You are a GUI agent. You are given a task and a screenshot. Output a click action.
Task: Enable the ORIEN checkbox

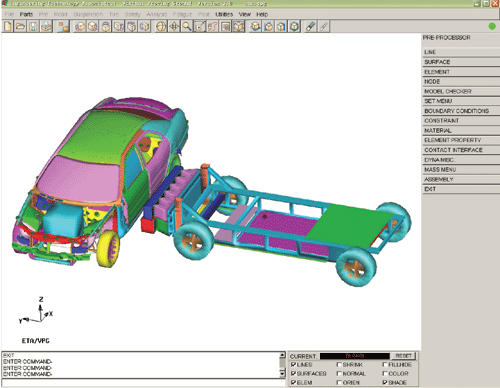coord(339,383)
